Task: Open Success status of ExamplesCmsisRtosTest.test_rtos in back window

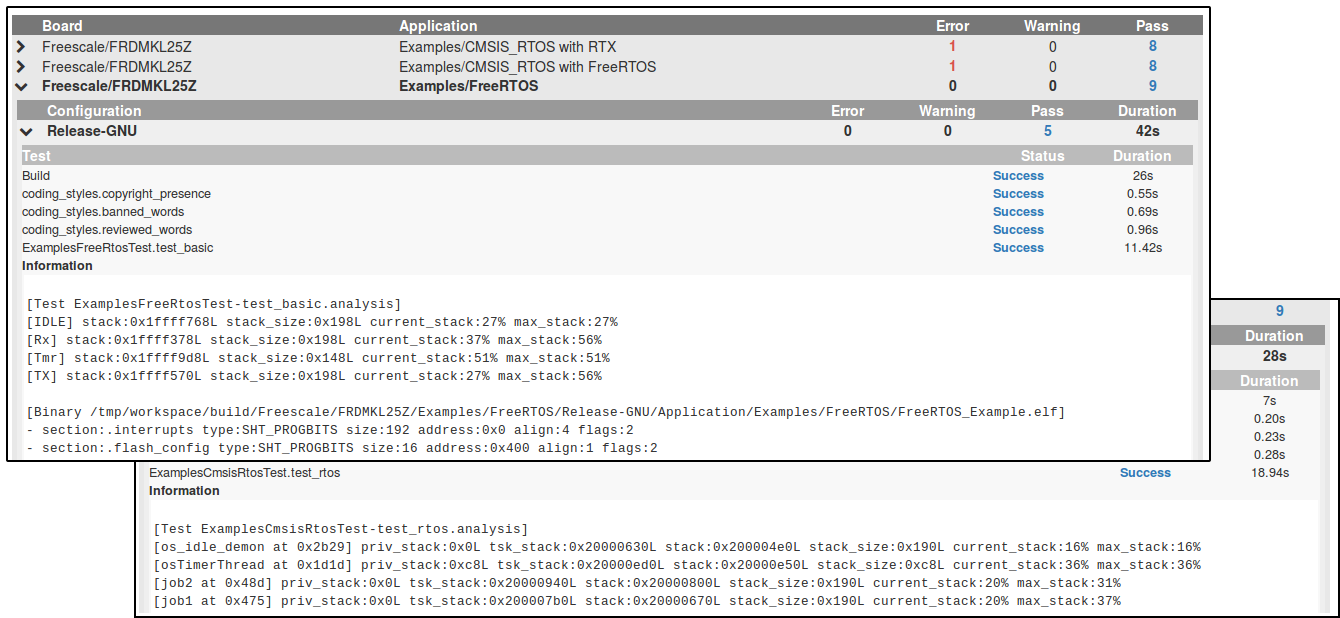Action: 1145,473
